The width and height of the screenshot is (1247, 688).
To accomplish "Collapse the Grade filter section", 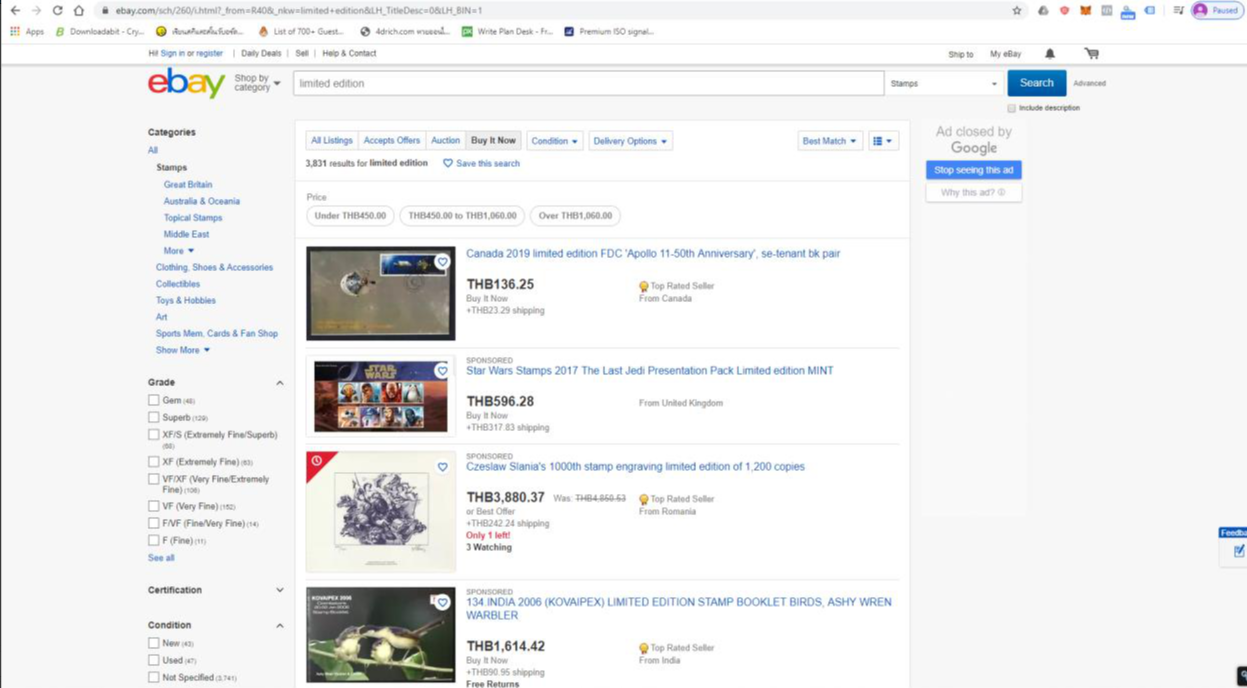I will (x=280, y=383).
